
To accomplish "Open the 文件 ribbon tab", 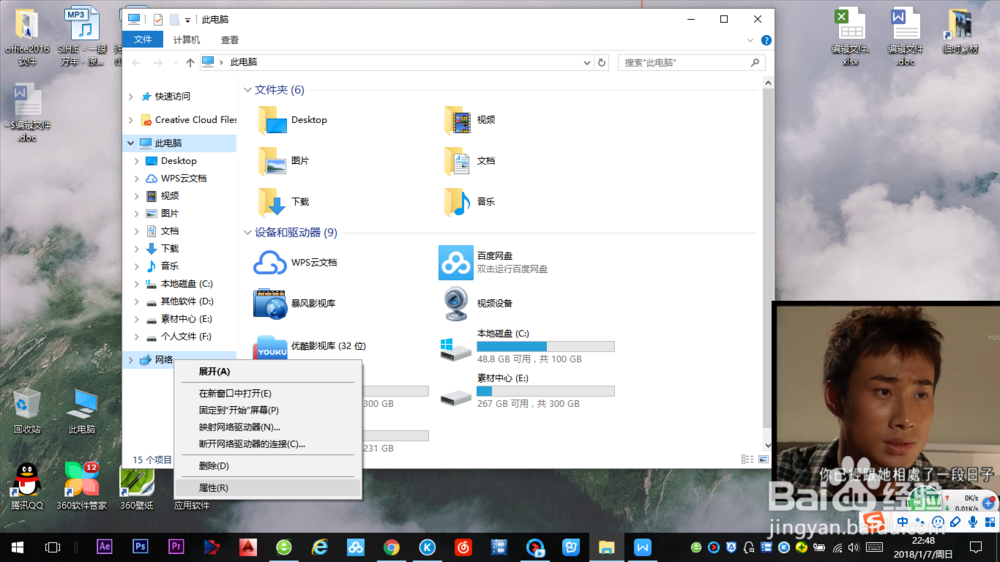I will tap(143, 40).
